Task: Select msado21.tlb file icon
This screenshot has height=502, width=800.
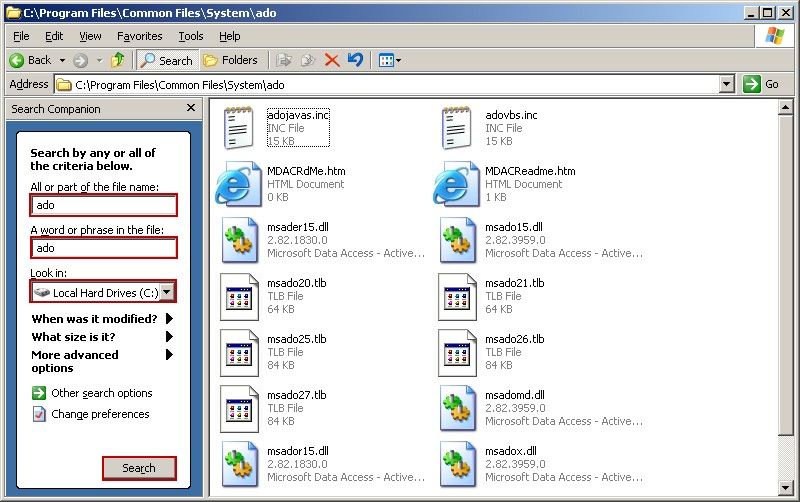Action: 457,296
